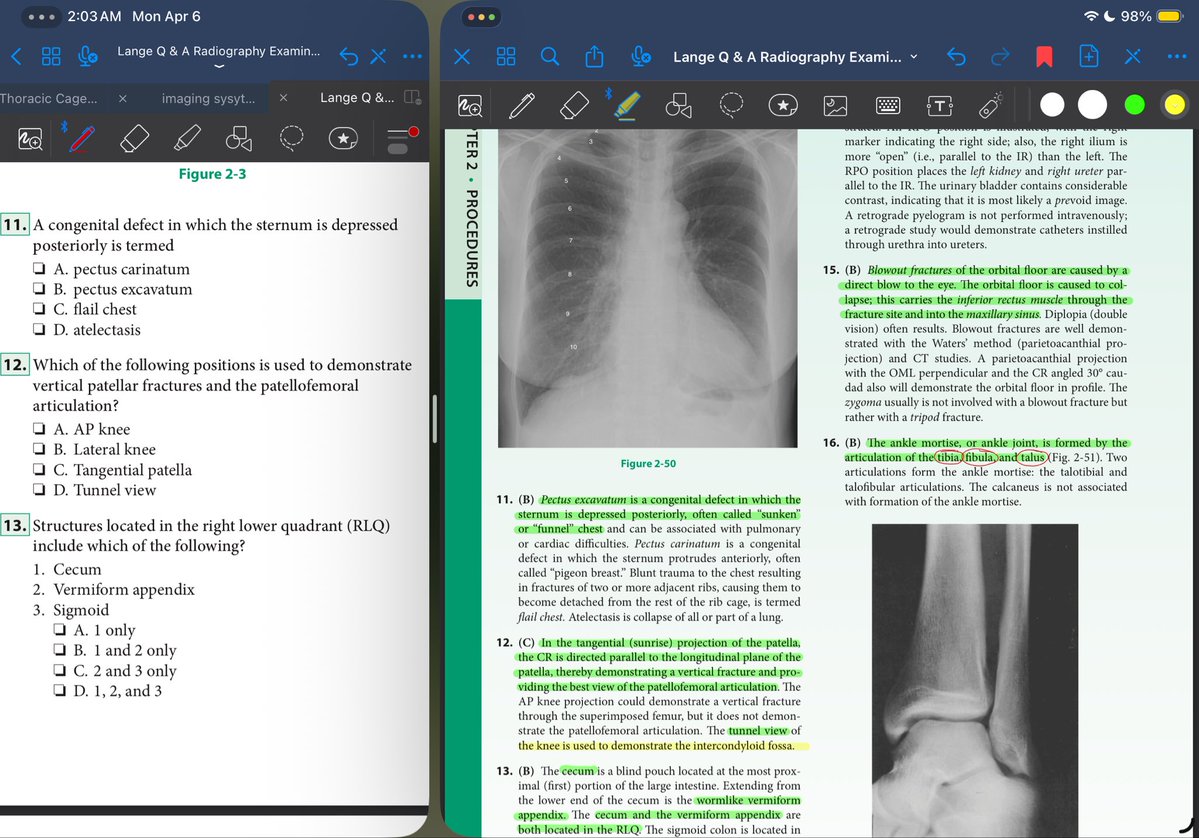Tick checkbox for A. AP knee
This screenshot has width=1199, height=838.
tap(39, 428)
